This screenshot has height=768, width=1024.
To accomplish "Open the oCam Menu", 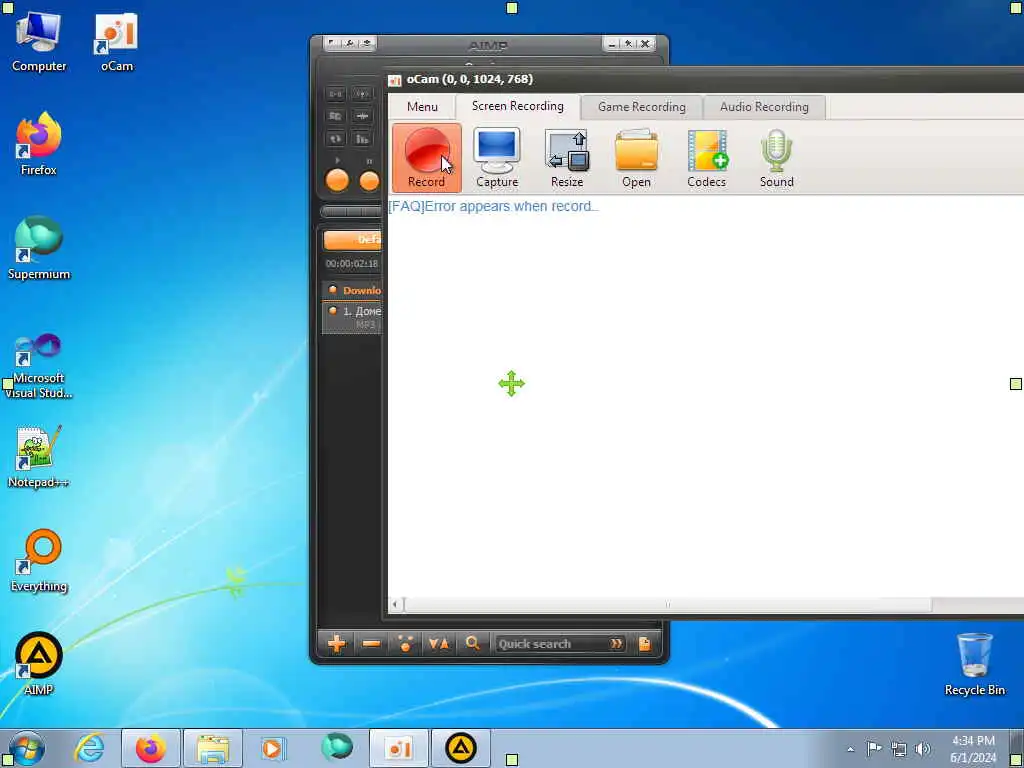I will click(422, 106).
